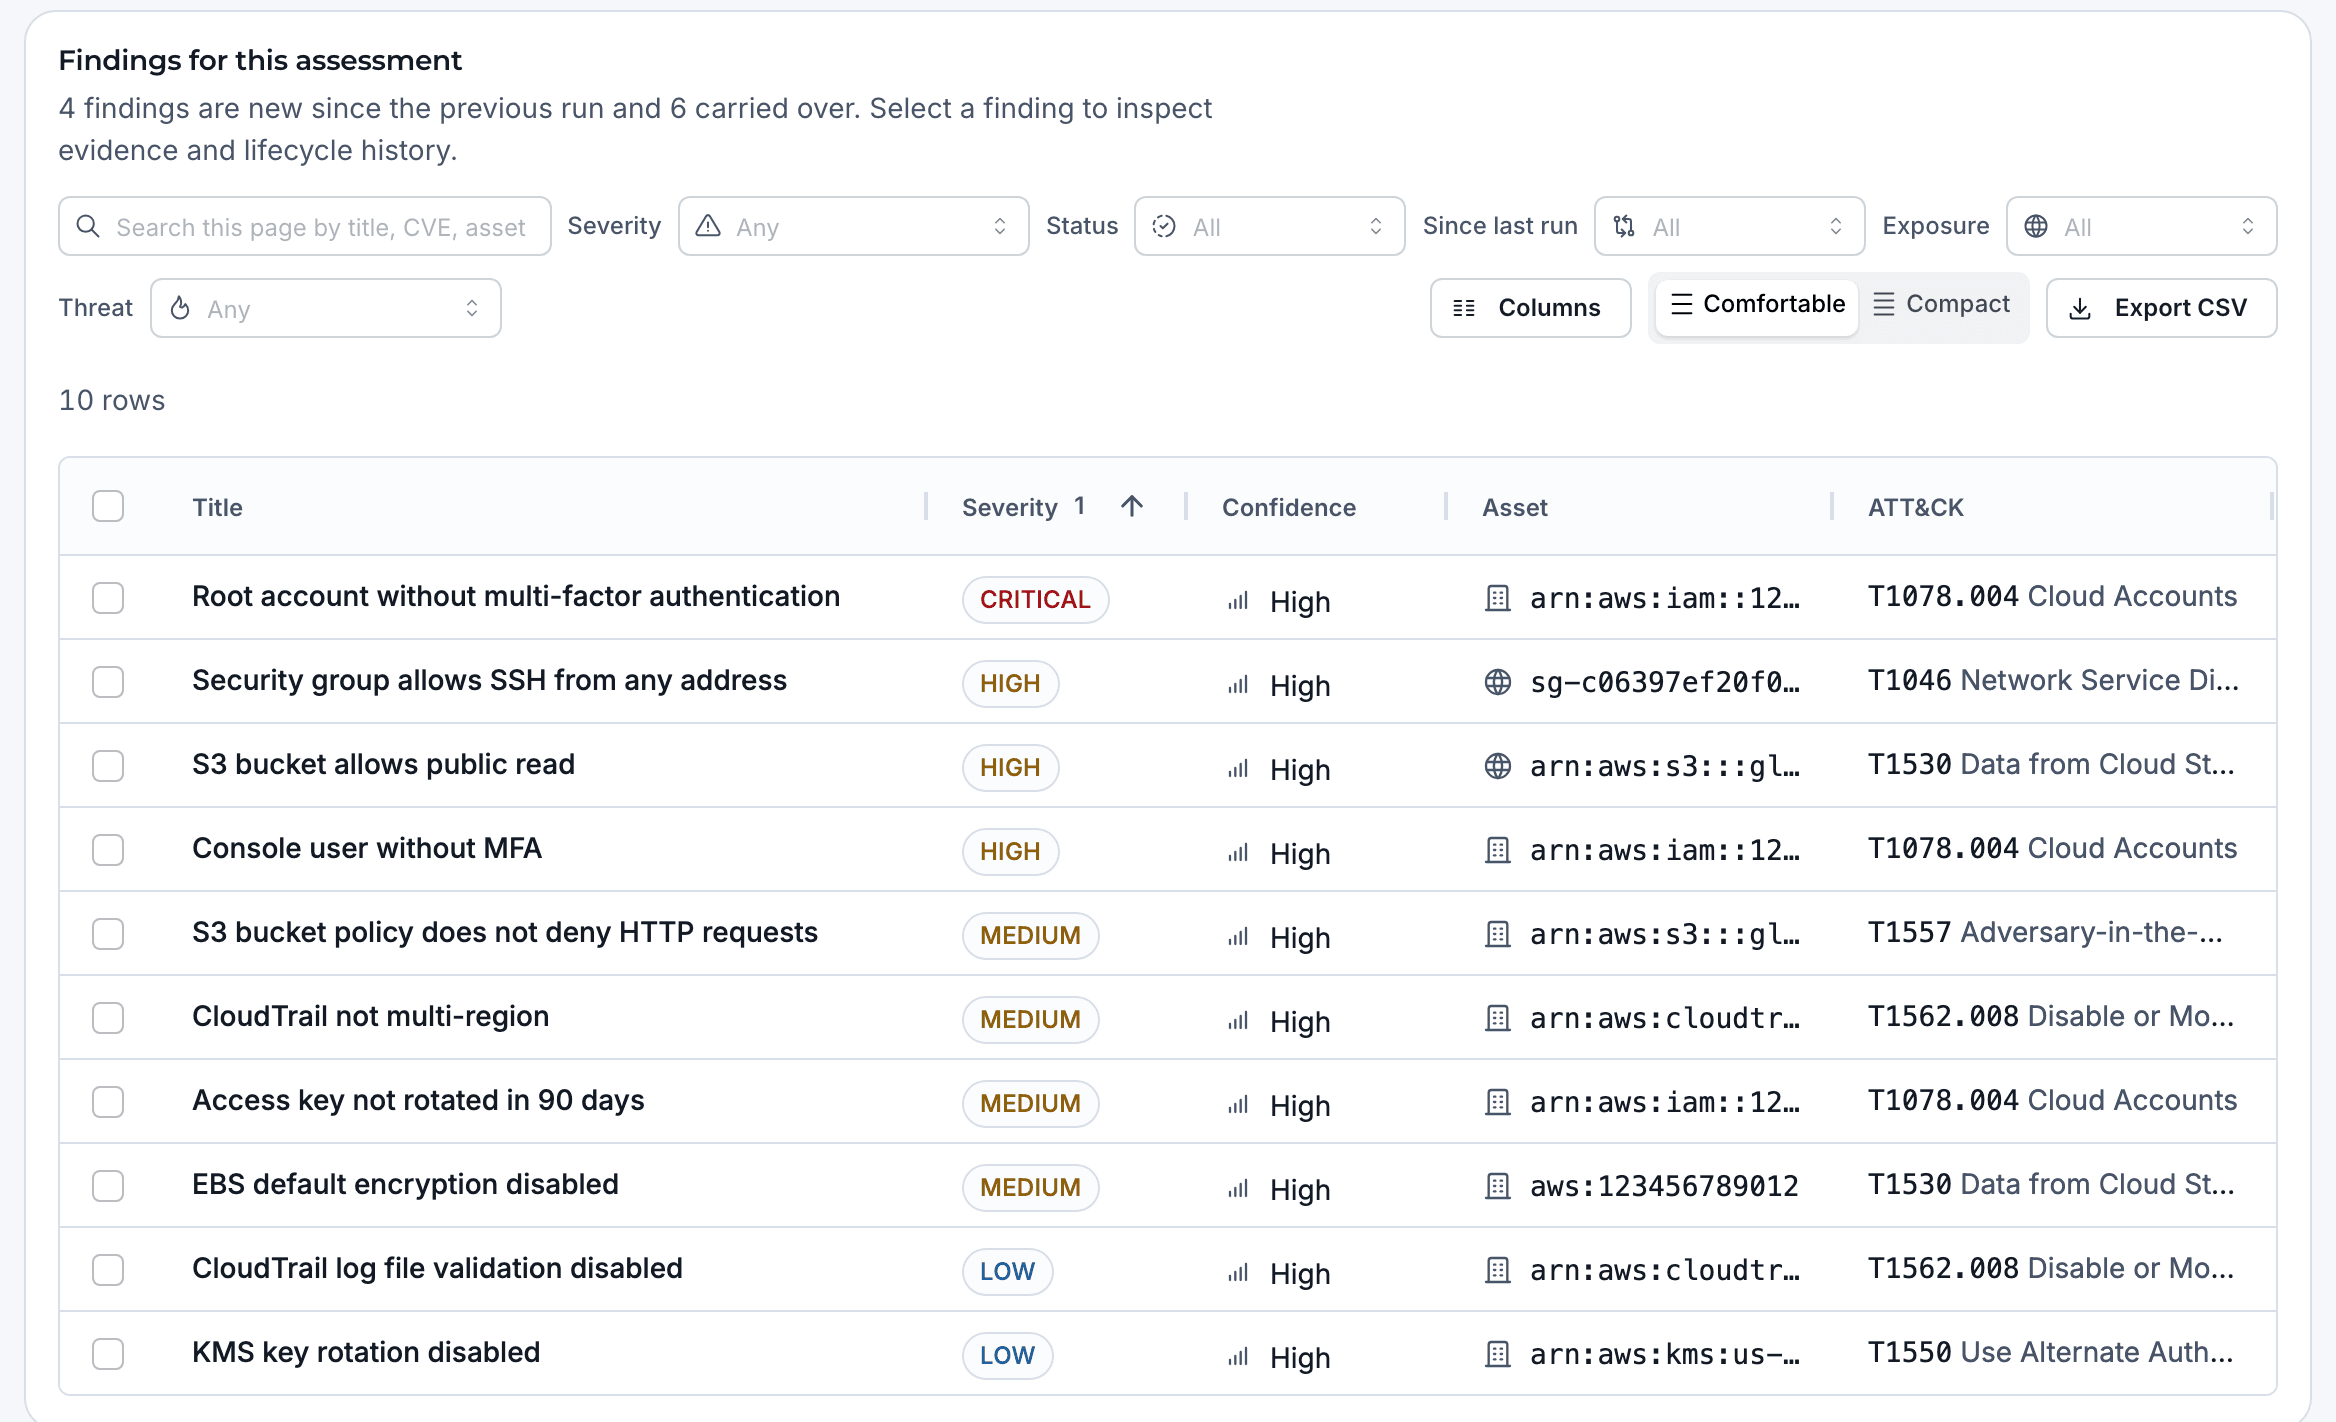Select checkbox for KMS key rotation disabled
Image resolution: width=2336 pixels, height=1422 pixels.
click(x=108, y=1354)
